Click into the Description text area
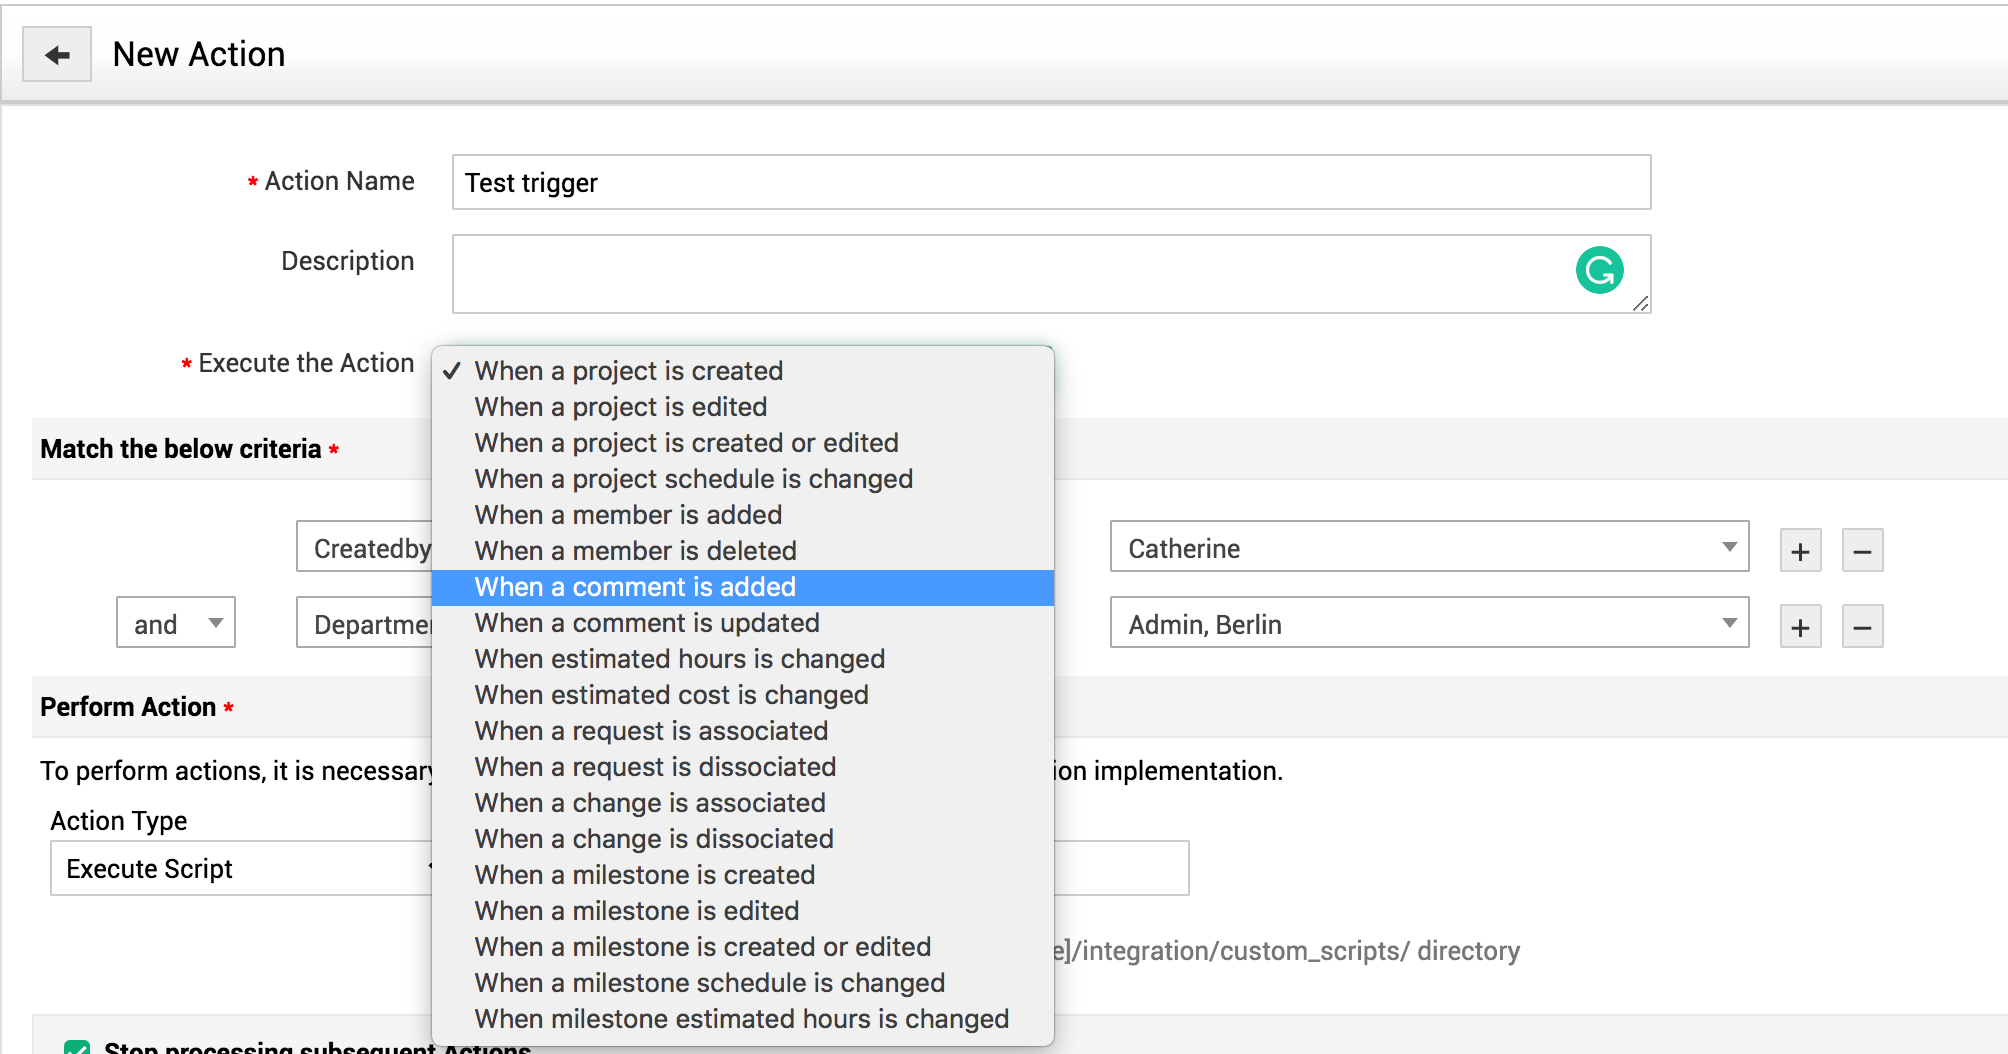The image size is (2008, 1054). click(1000, 274)
